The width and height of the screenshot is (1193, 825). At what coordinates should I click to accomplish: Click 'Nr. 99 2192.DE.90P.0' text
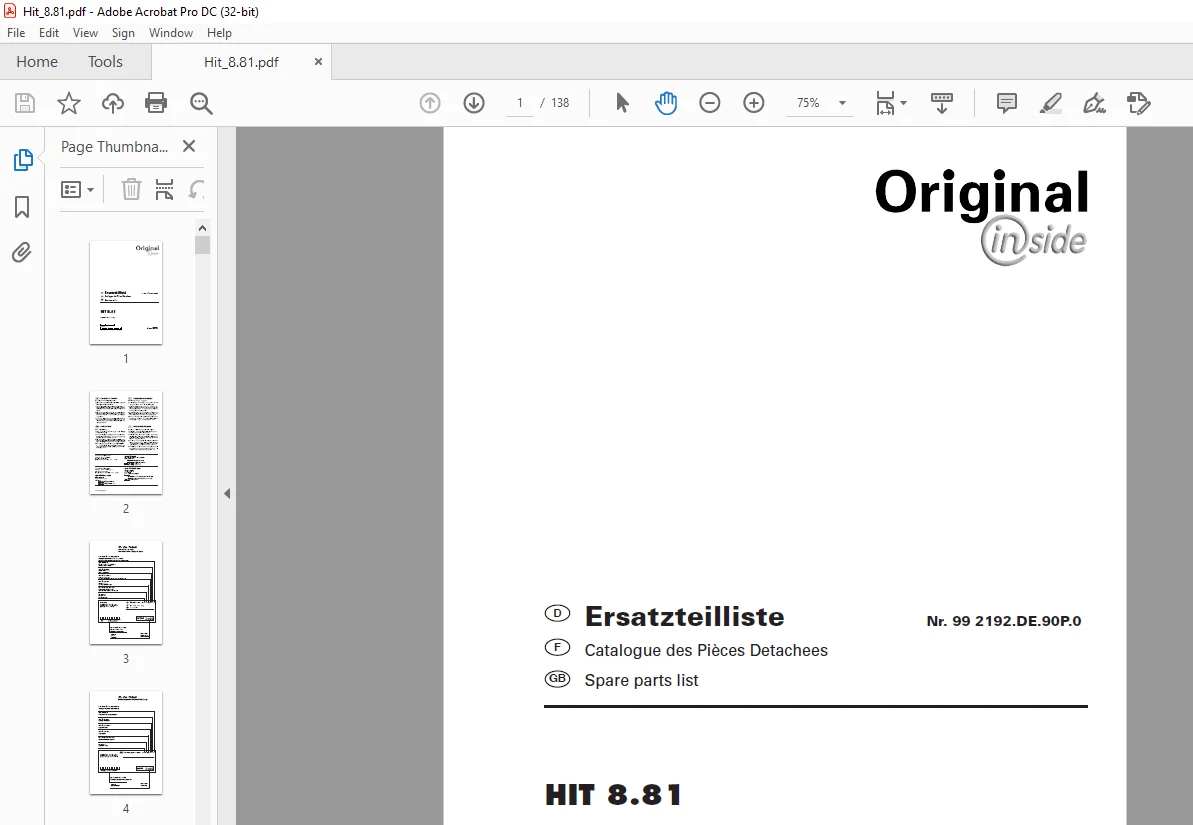(x=1004, y=621)
